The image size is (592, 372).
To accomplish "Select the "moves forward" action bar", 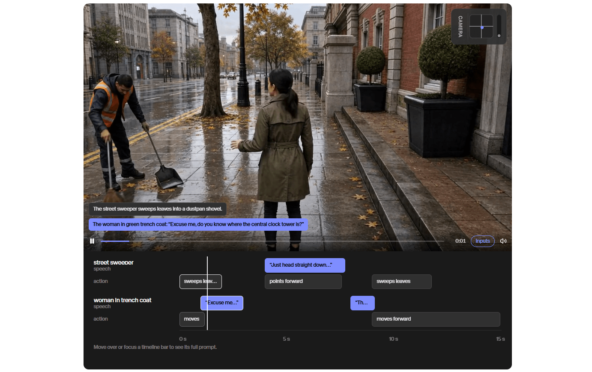I will (x=436, y=319).
